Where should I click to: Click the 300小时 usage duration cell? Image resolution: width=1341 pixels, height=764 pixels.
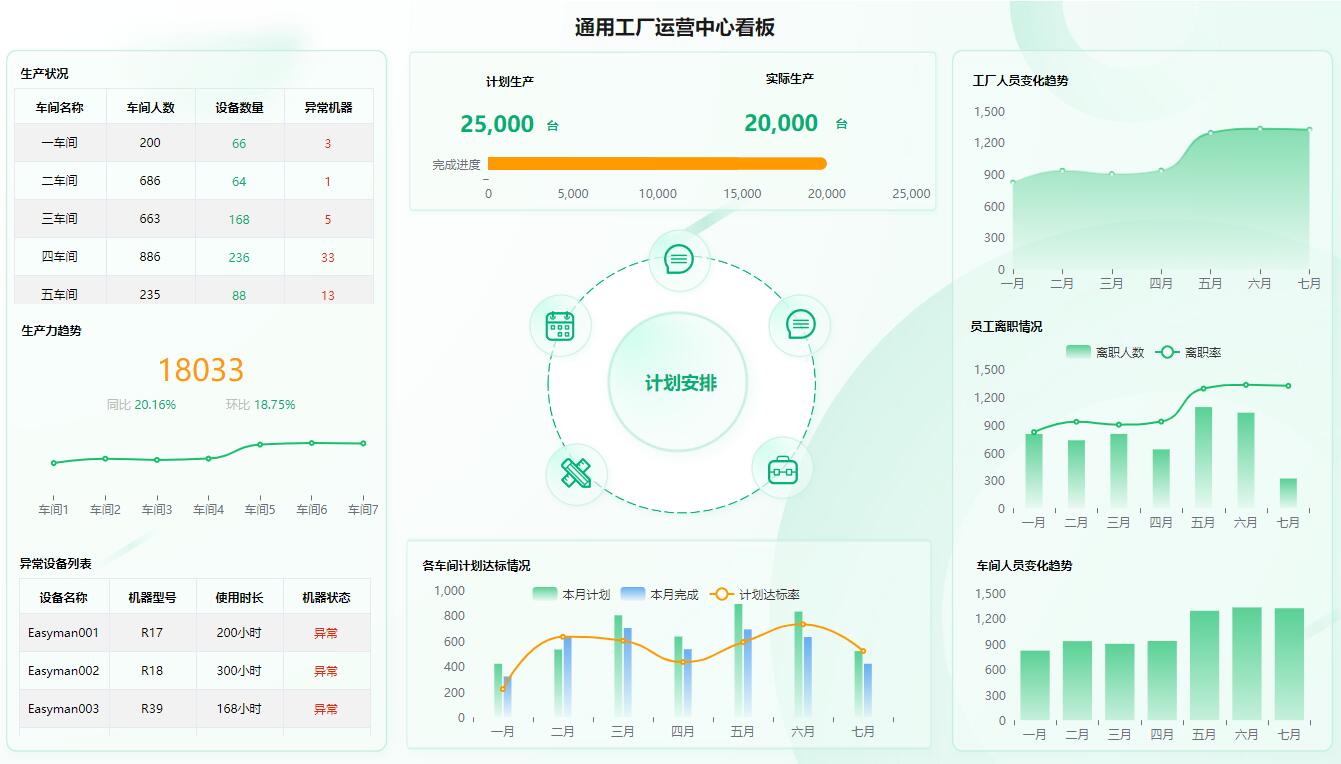[239, 671]
